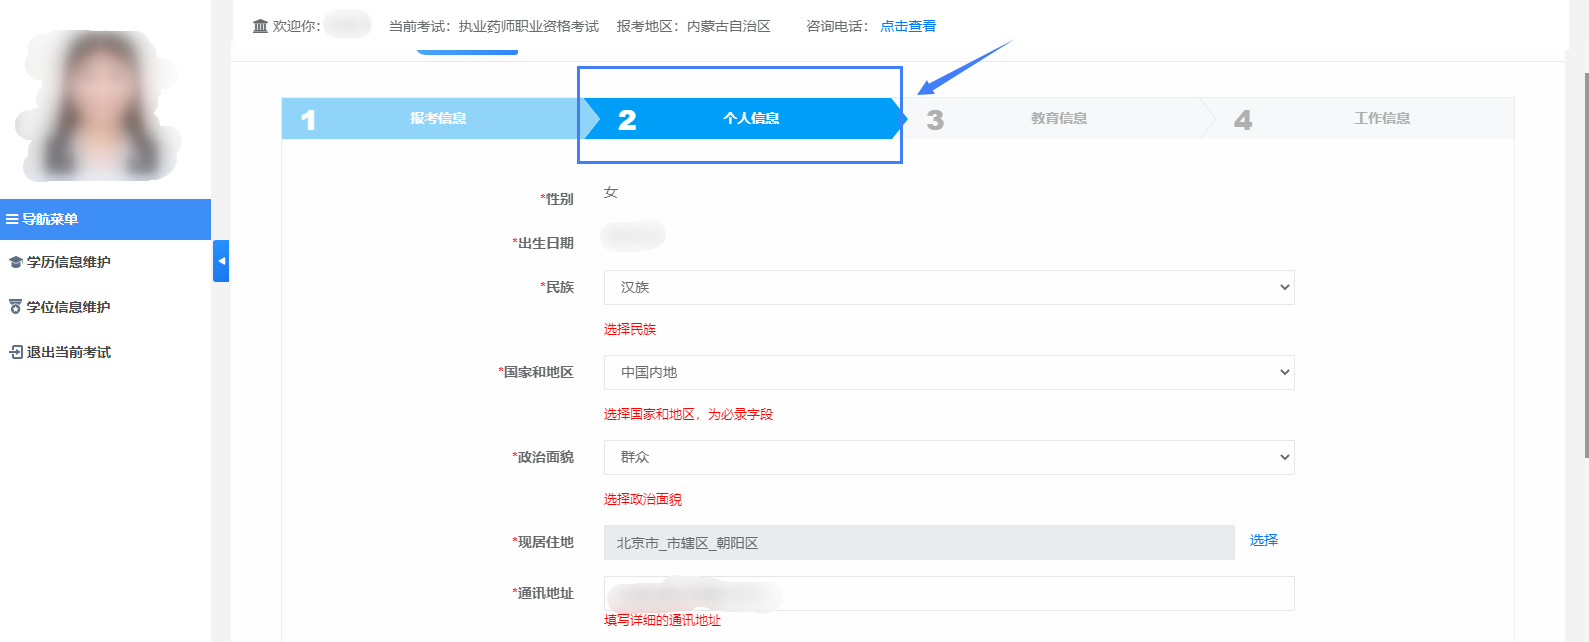
Task: Click the graduation cap icon for 学历信息维护
Action: (x=15, y=262)
